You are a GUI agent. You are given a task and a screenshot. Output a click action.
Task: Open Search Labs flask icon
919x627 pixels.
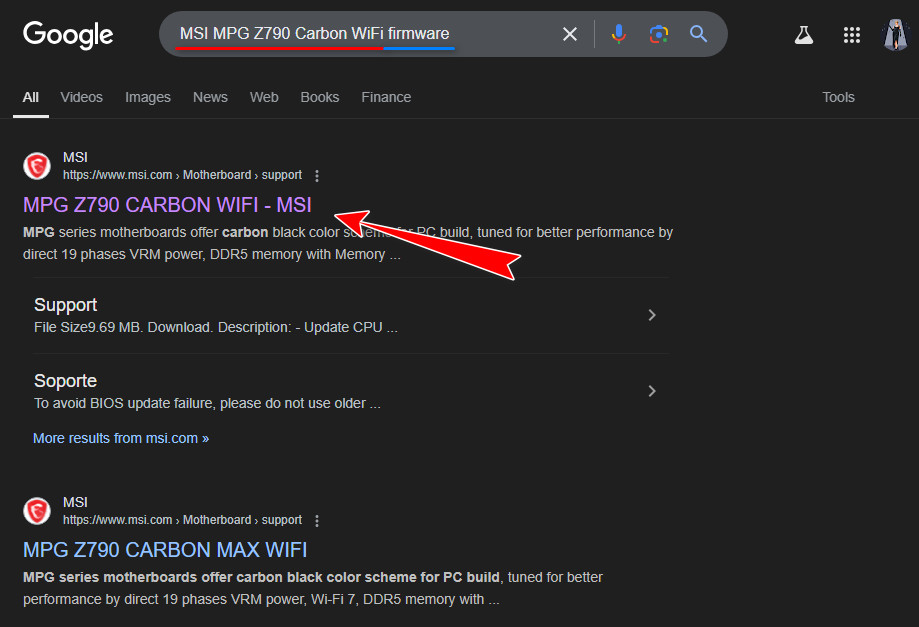point(804,35)
